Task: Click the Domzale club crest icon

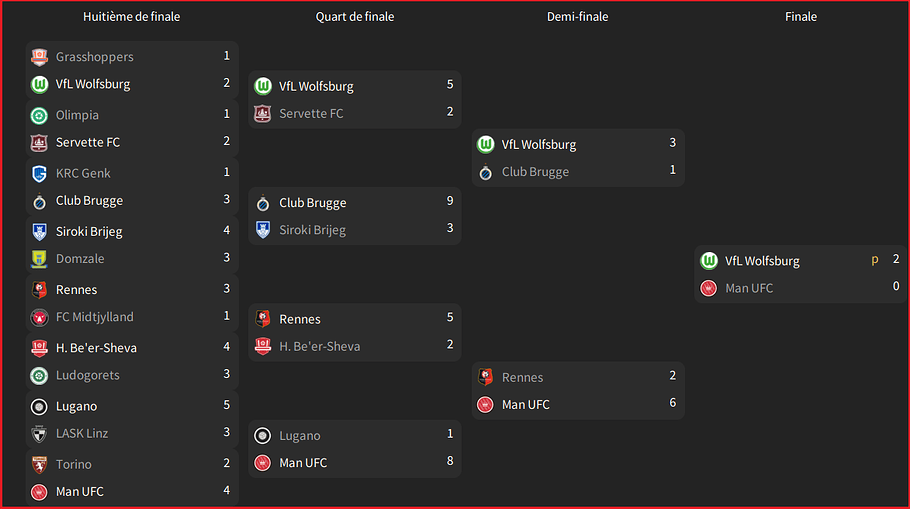Action: tap(39, 259)
